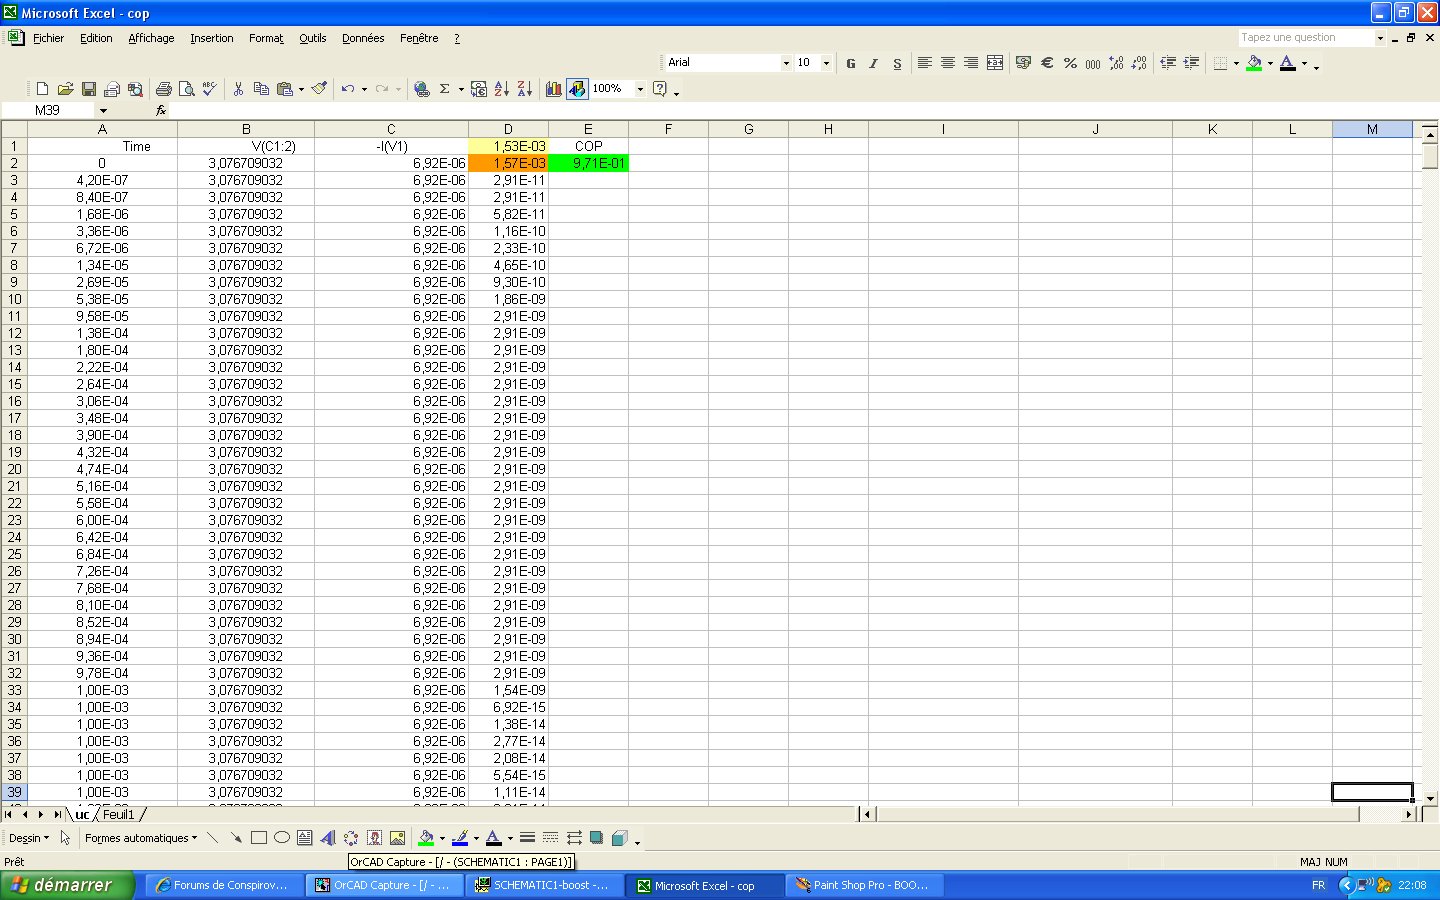Open the zoom percentage dropdown
Image resolution: width=1440 pixels, height=900 pixels.
640,89
